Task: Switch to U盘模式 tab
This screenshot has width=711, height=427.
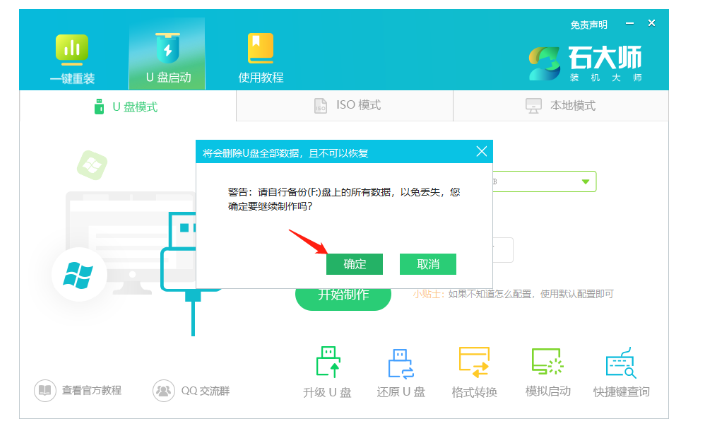Action: (127, 105)
